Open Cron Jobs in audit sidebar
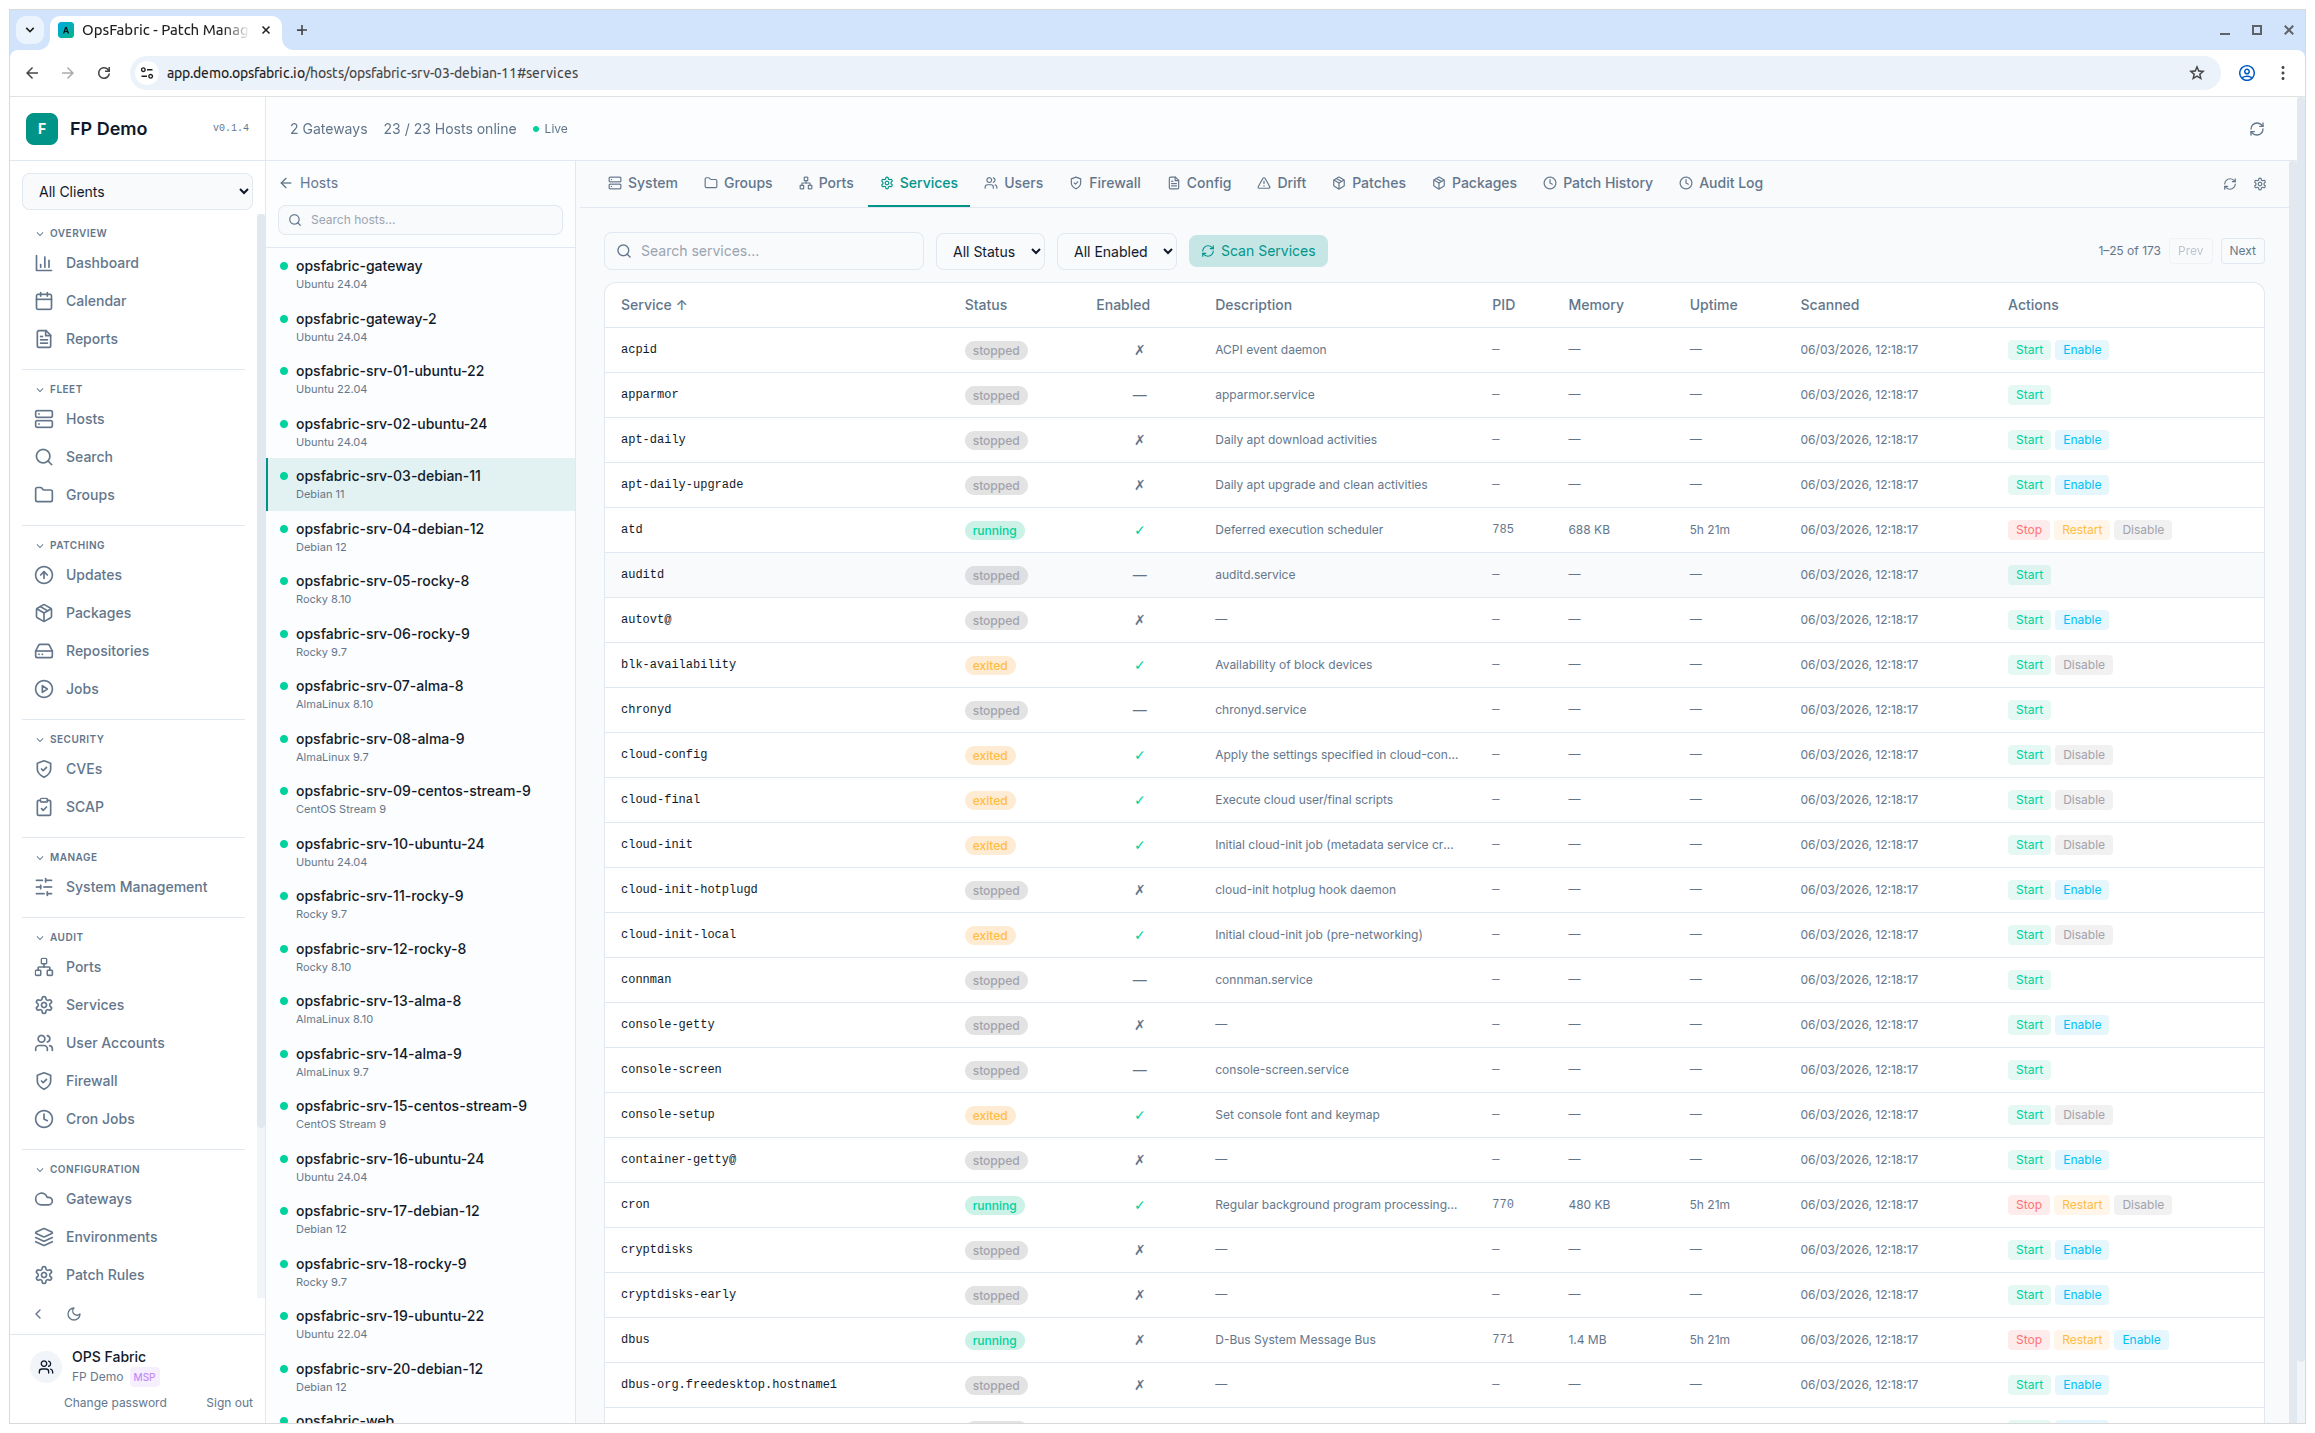 pyautogui.click(x=100, y=1119)
